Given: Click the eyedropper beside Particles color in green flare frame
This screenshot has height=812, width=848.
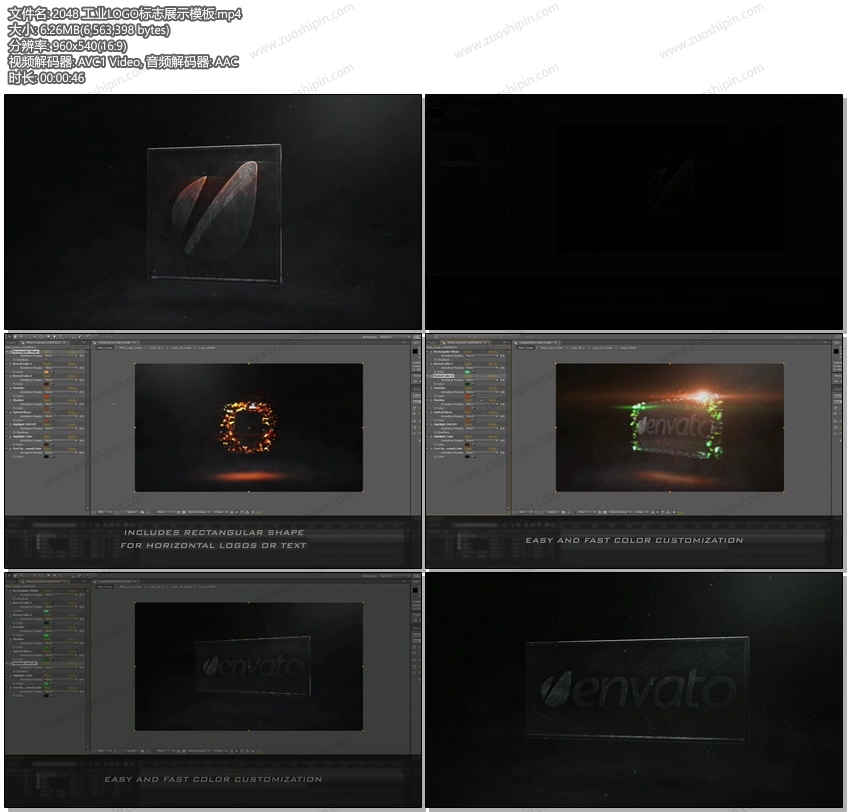Looking at the screenshot, I should (x=475, y=394).
